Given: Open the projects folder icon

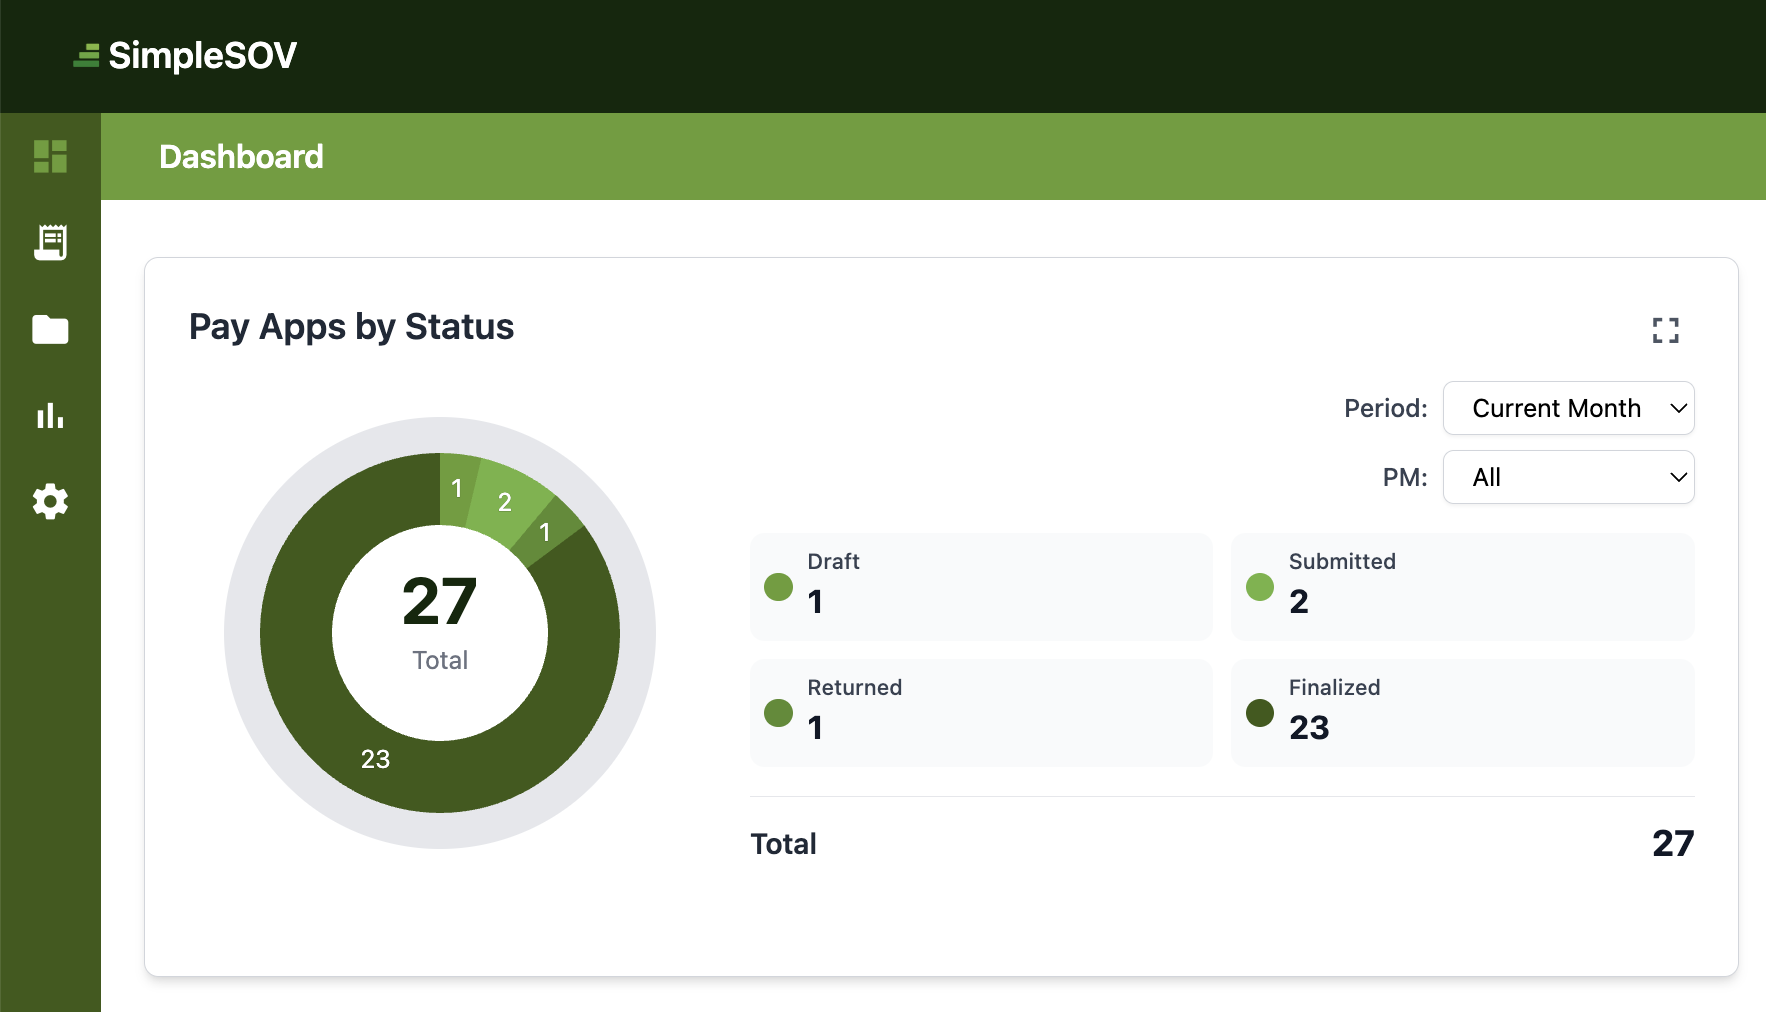Looking at the screenshot, I should [50, 329].
